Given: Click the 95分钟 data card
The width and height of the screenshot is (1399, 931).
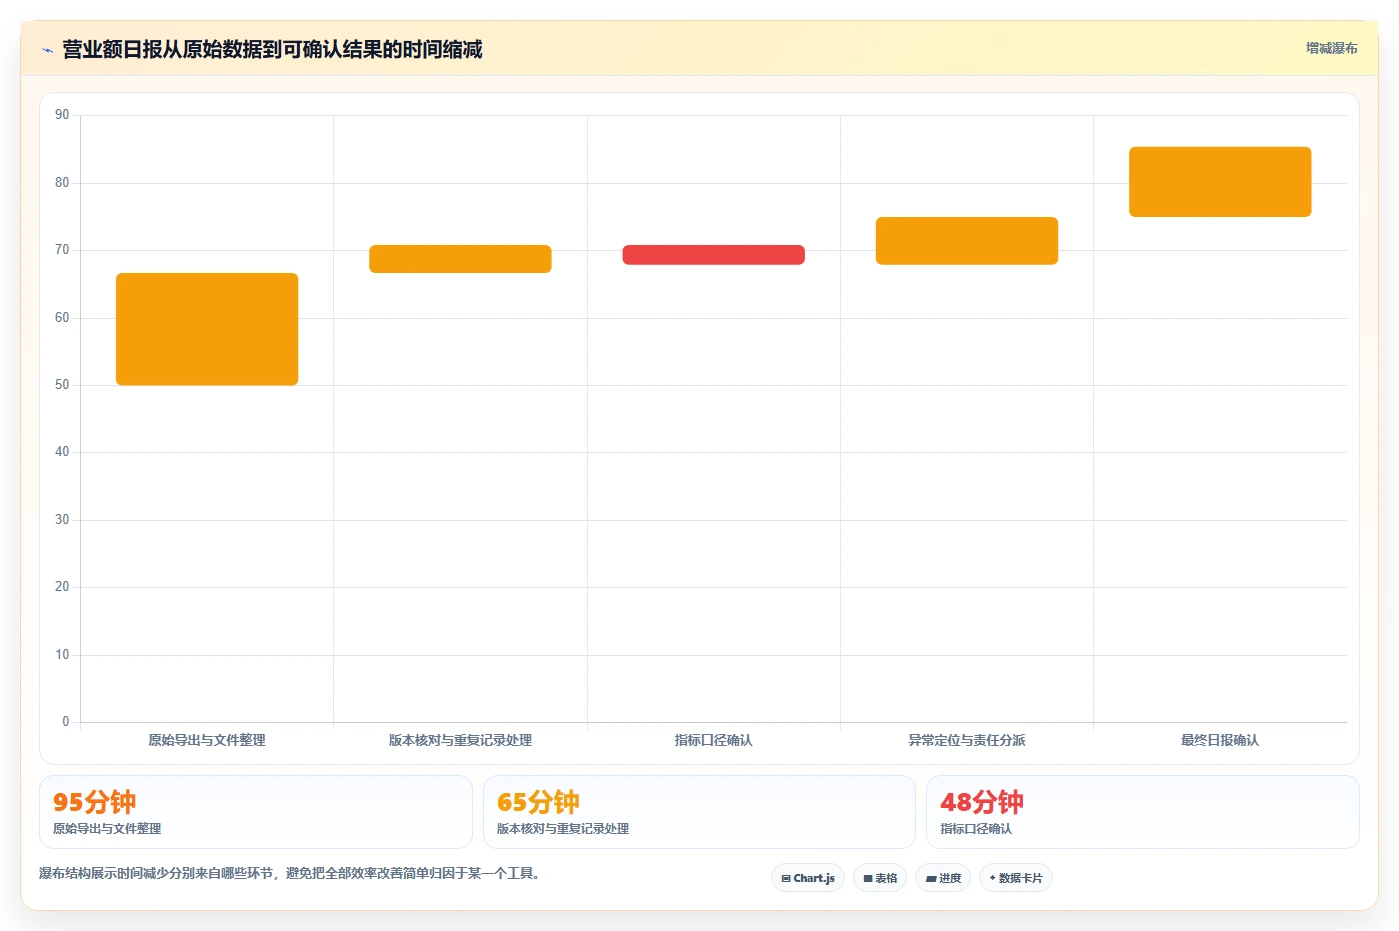Looking at the screenshot, I should coord(256,812).
